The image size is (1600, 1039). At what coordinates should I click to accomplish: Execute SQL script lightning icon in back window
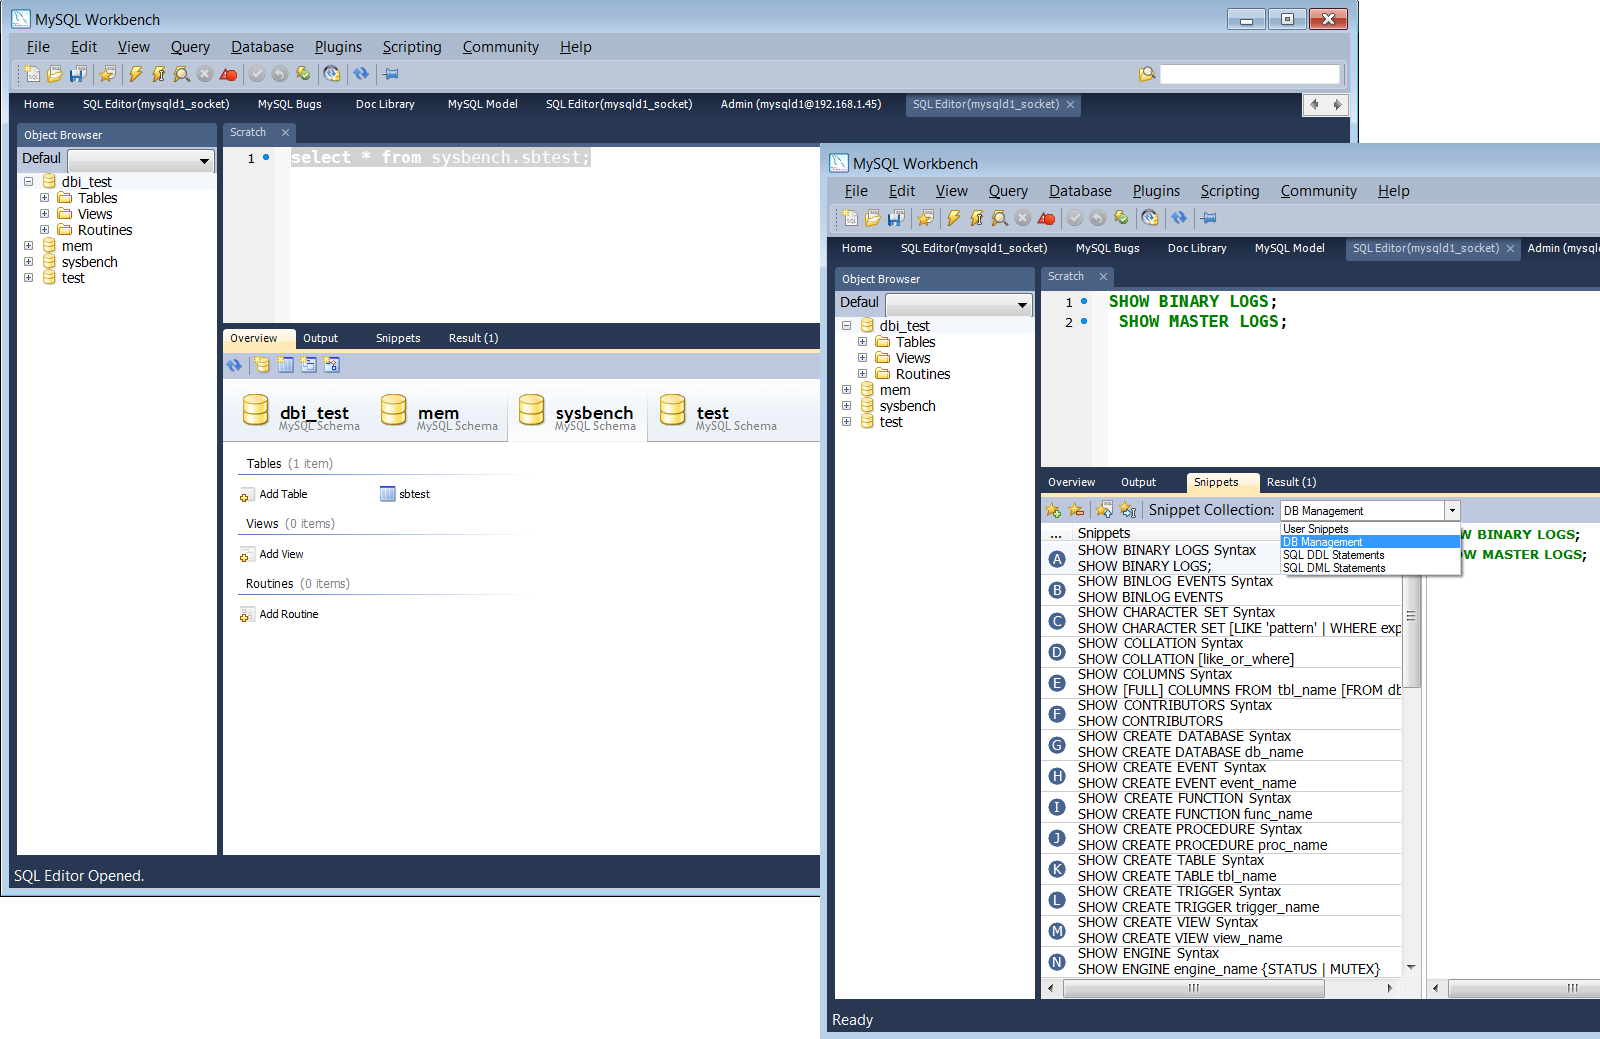coord(136,74)
